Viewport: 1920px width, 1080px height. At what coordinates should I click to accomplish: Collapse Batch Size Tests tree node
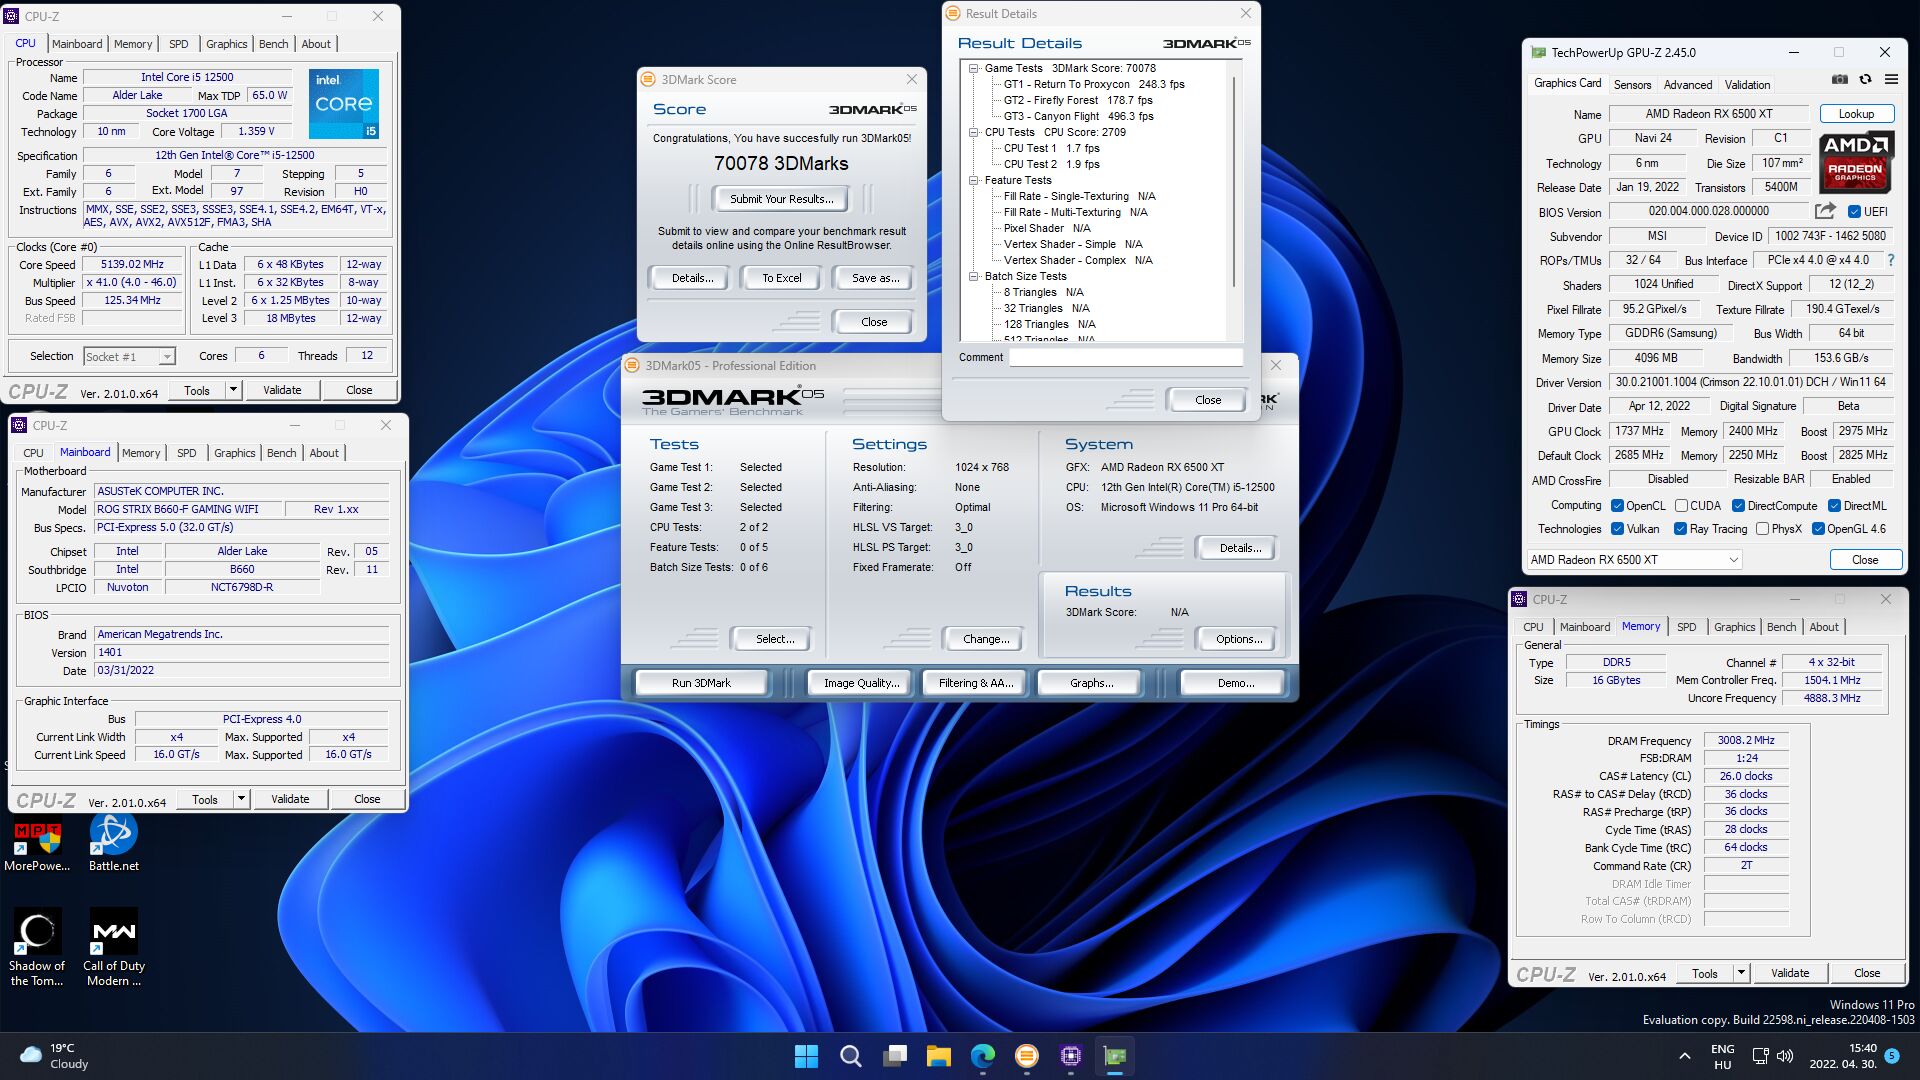point(973,277)
